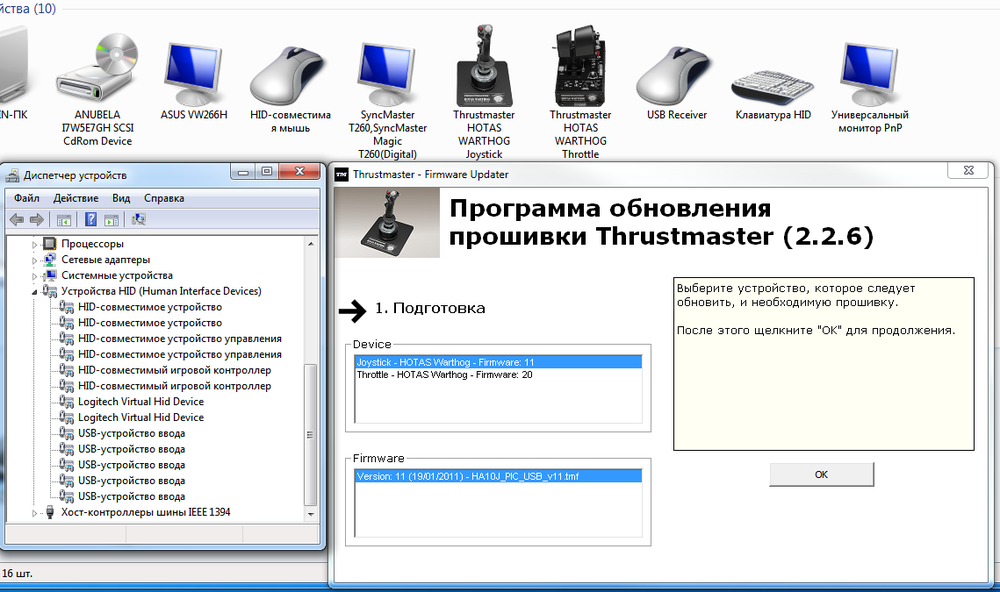The image size is (1000, 592).
Task: Open the Вид menu in Device Manager
Action: 119,198
